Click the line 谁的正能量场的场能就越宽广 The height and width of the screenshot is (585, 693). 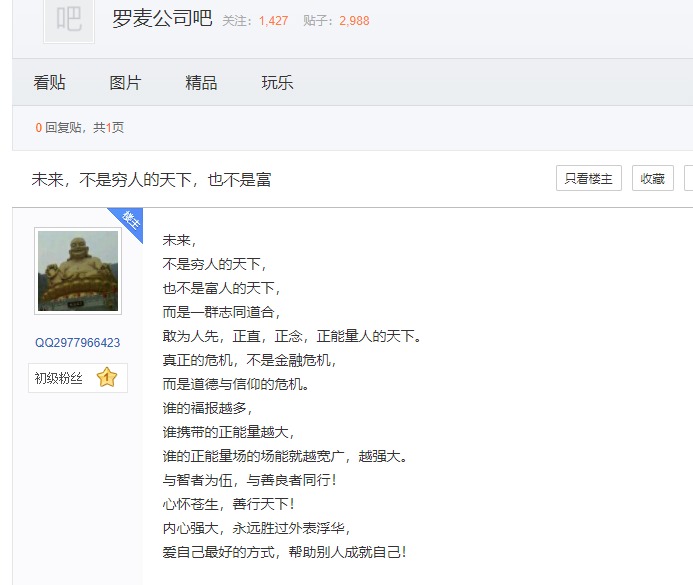285,456
